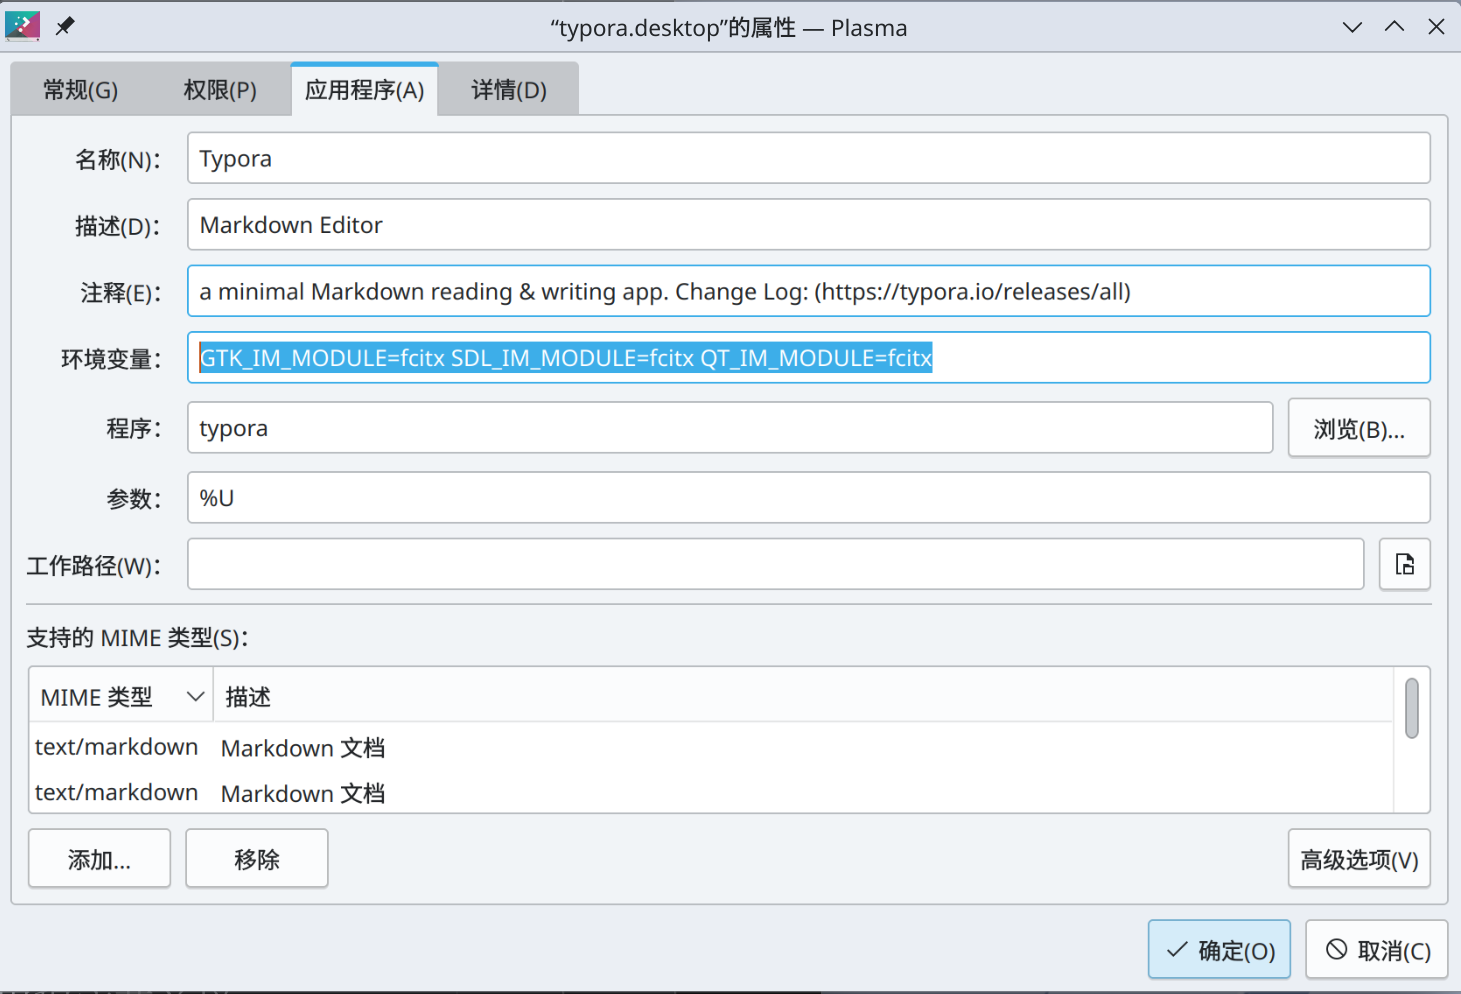The height and width of the screenshot is (994, 1461).
Task: Minimize the properties dialog
Action: [x=1352, y=27]
